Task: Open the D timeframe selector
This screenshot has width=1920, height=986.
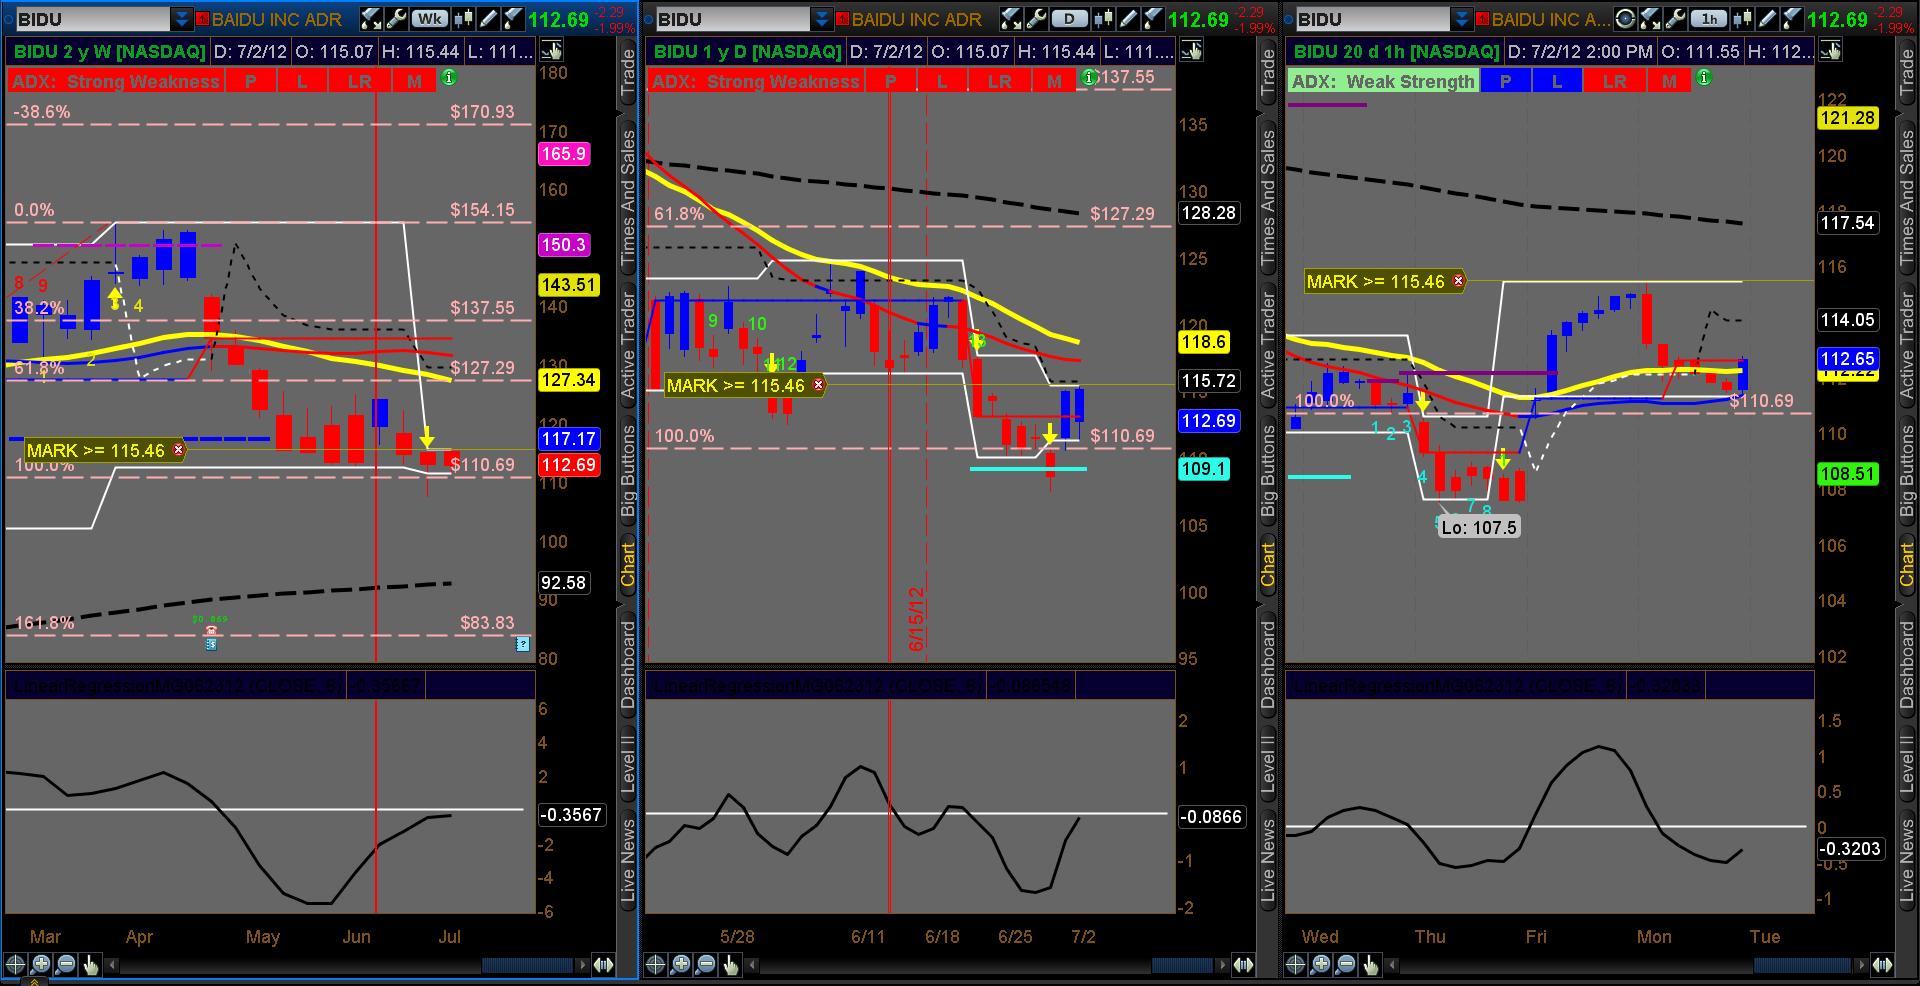Action: pyautogui.click(x=1070, y=18)
